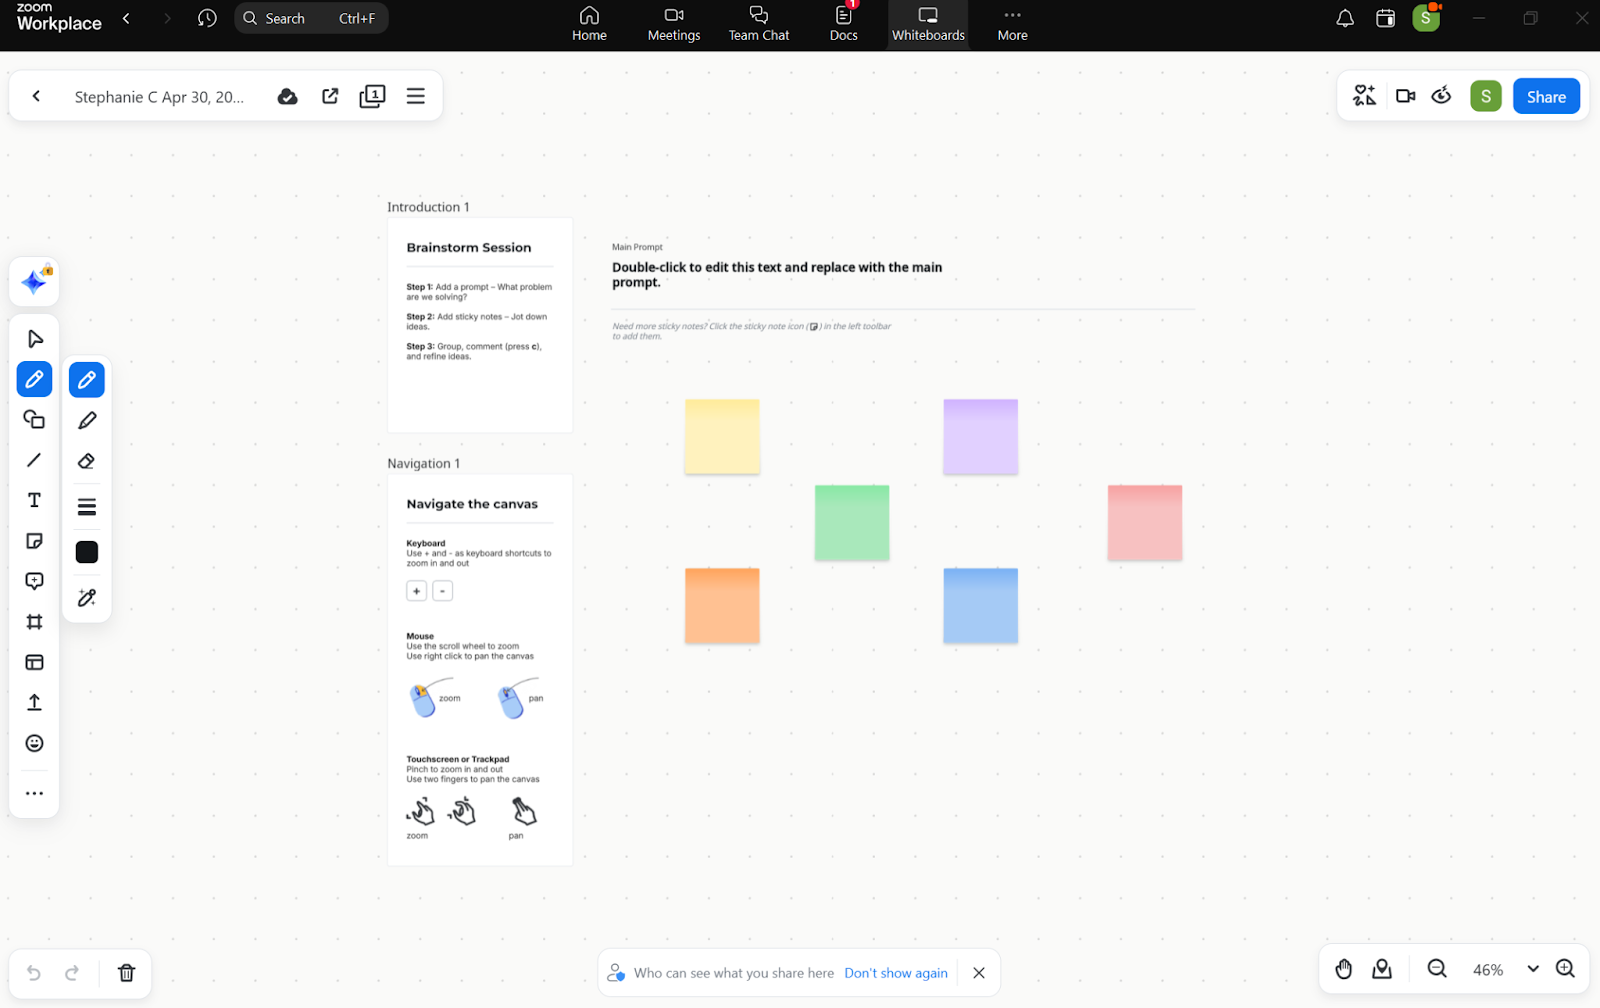Open the AI Companion sparkle tool

tap(35, 282)
